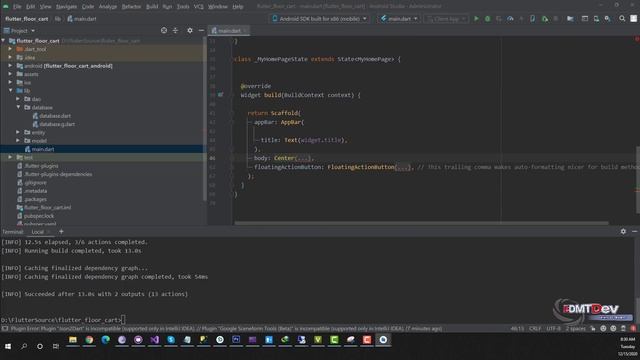Hide the Terminal panel with minus icon
The width and height of the screenshot is (640, 360).
click(x=635, y=231)
